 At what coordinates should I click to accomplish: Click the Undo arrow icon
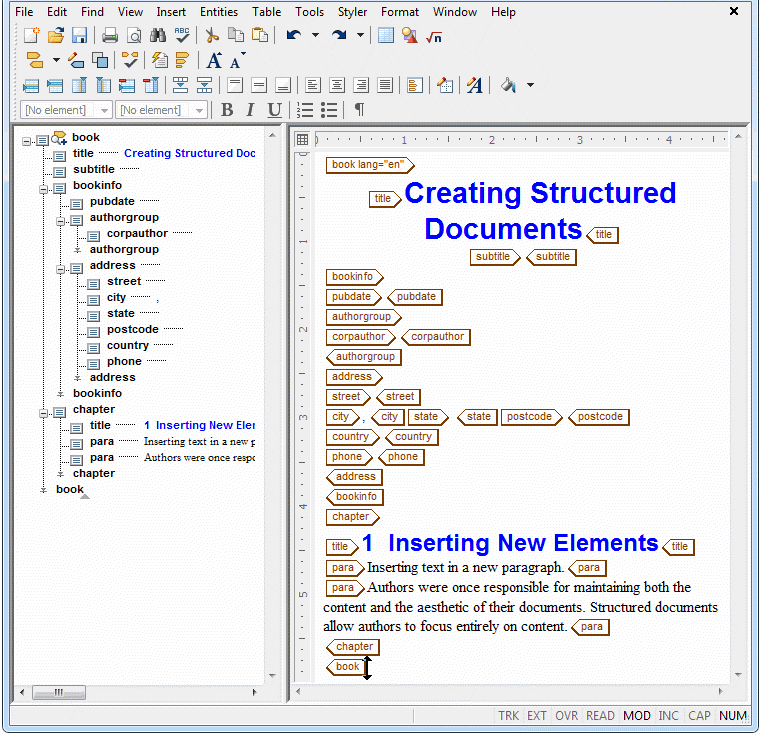coord(294,35)
